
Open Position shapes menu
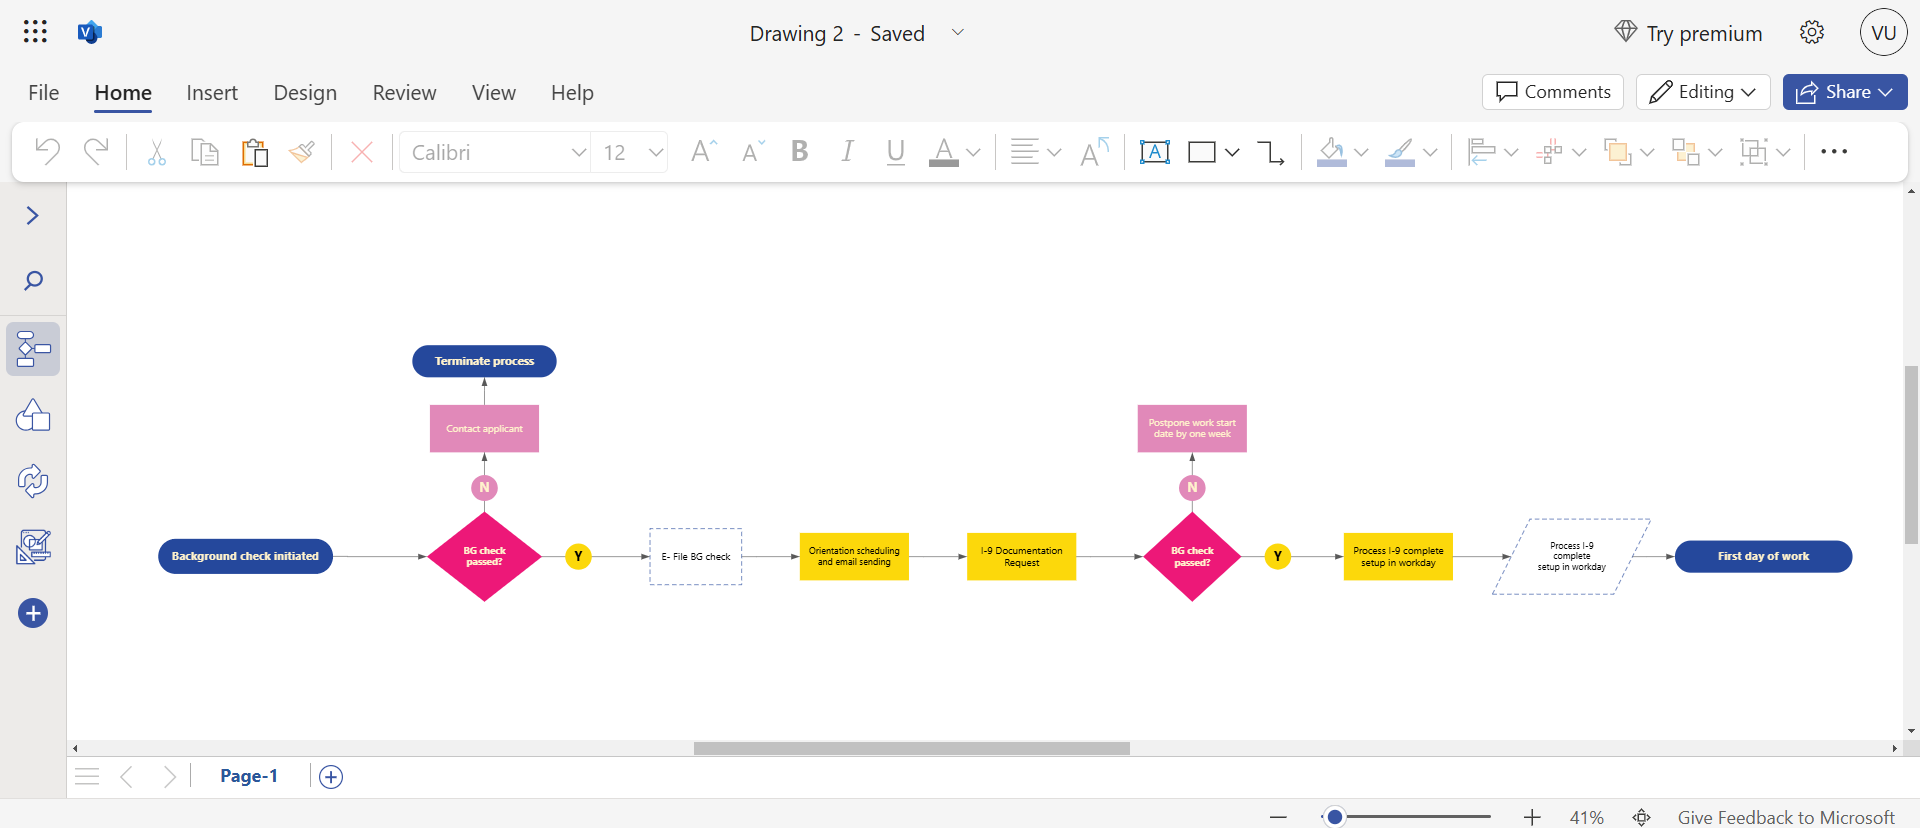pyautogui.click(x=1561, y=152)
